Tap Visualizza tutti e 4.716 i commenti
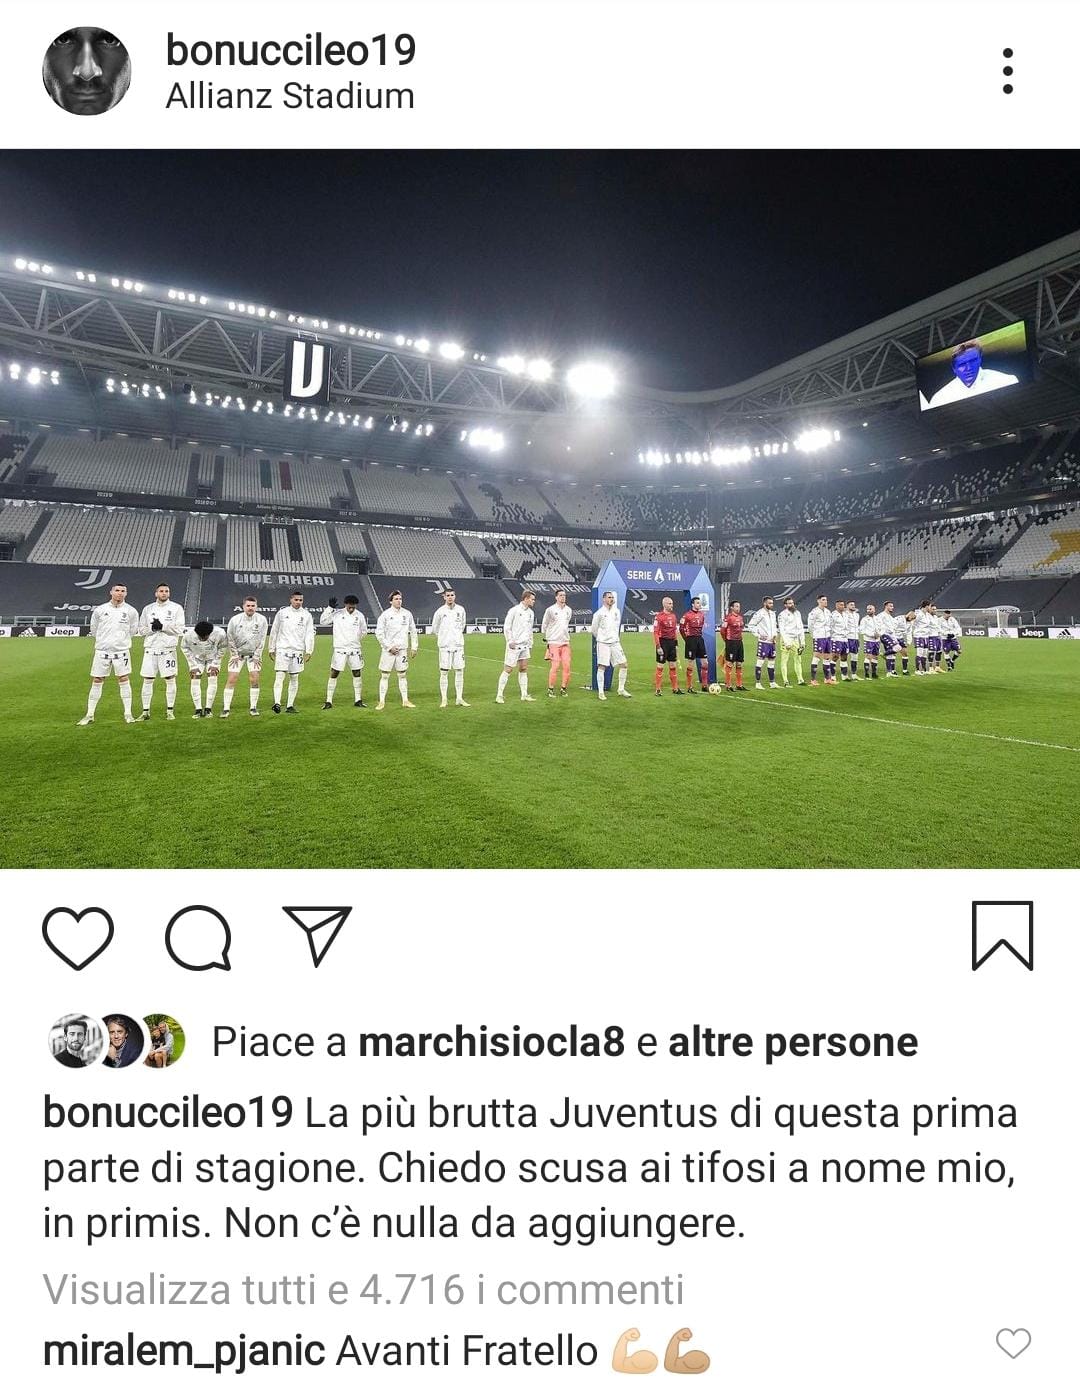The width and height of the screenshot is (1080, 1394). pyautogui.click(x=363, y=1289)
